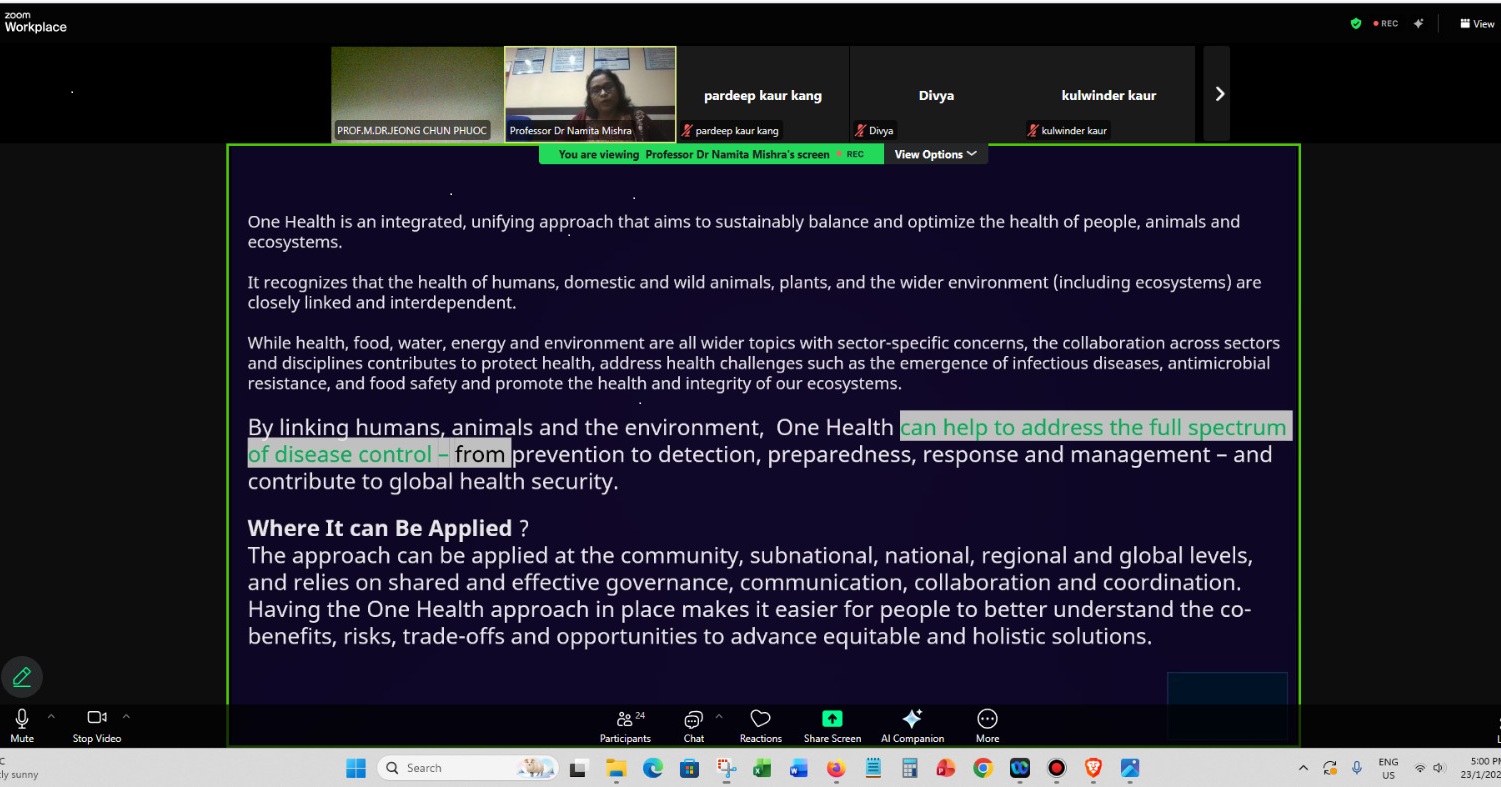The height and width of the screenshot is (787, 1501).
Task: Select Professor Dr Namita Mishra's video thumbnail
Action: [x=590, y=94]
